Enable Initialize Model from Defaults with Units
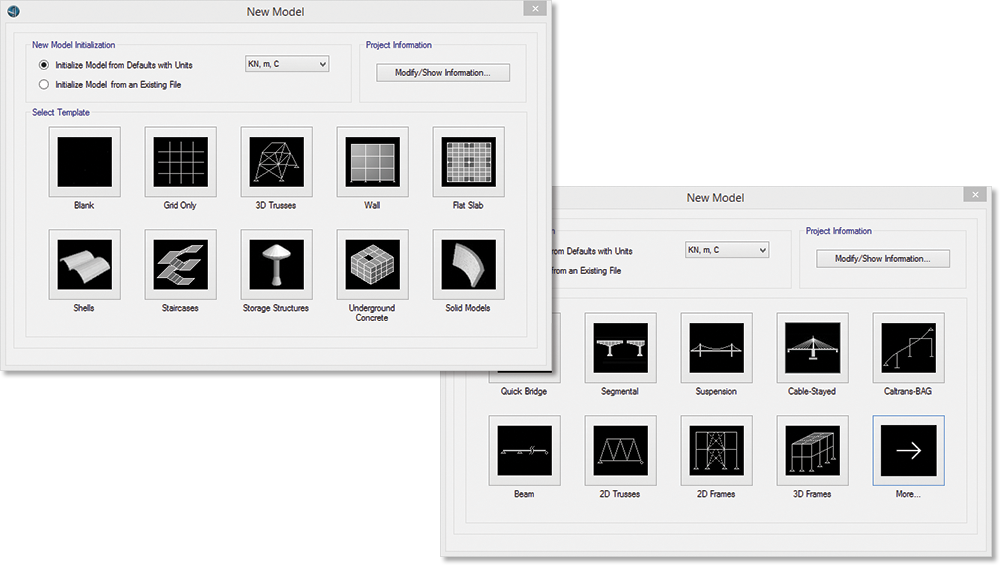This screenshot has width=1000, height=565. pos(44,65)
